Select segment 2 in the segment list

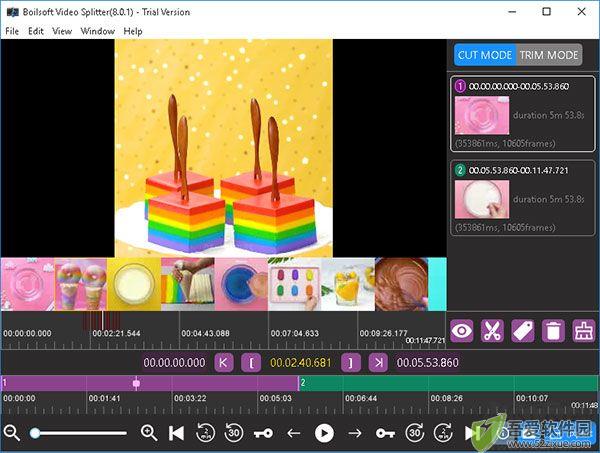(523, 198)
